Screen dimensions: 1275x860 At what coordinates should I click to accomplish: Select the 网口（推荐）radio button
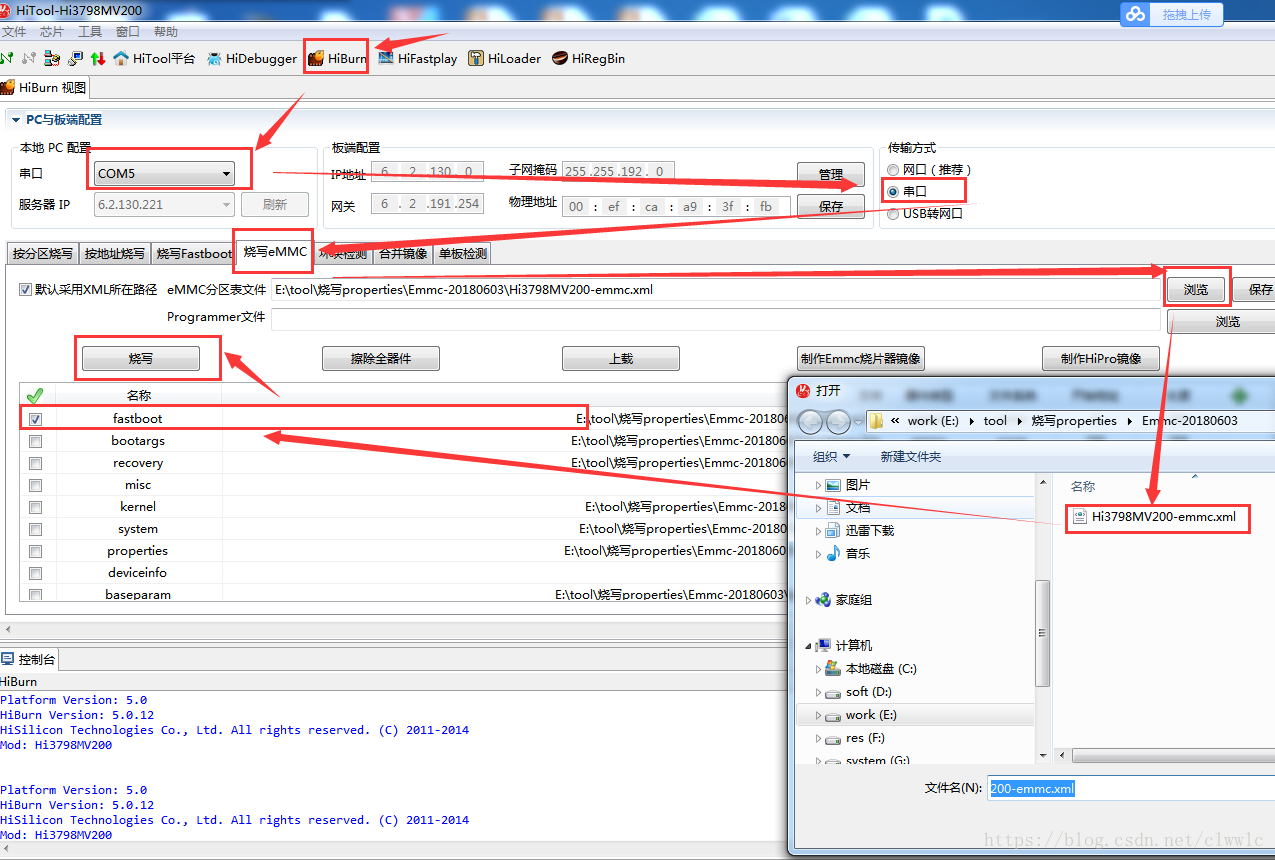(x=893, y=170)
